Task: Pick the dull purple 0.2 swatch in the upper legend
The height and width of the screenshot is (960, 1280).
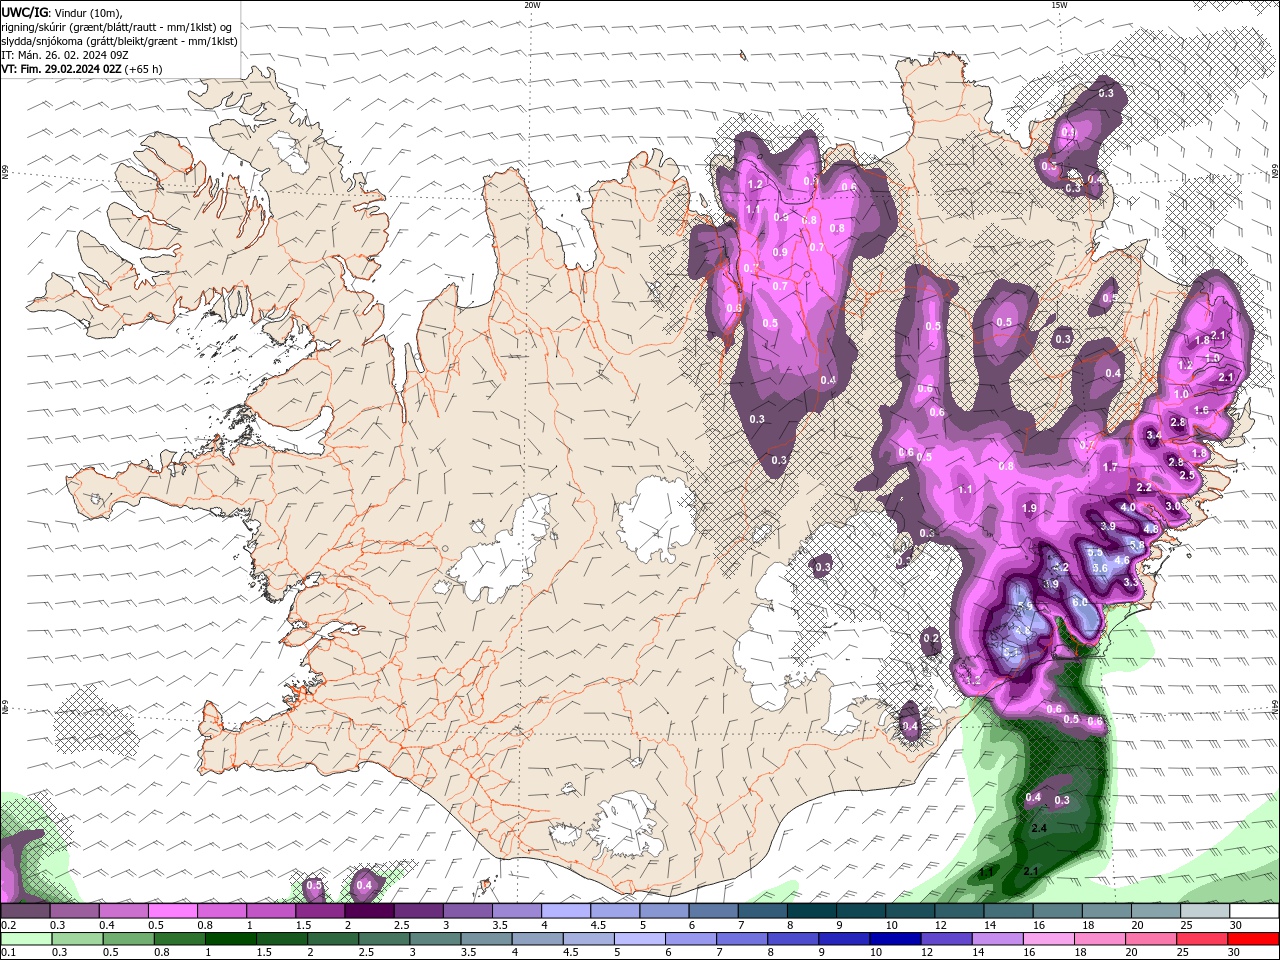Action: [x=25, y=911]
